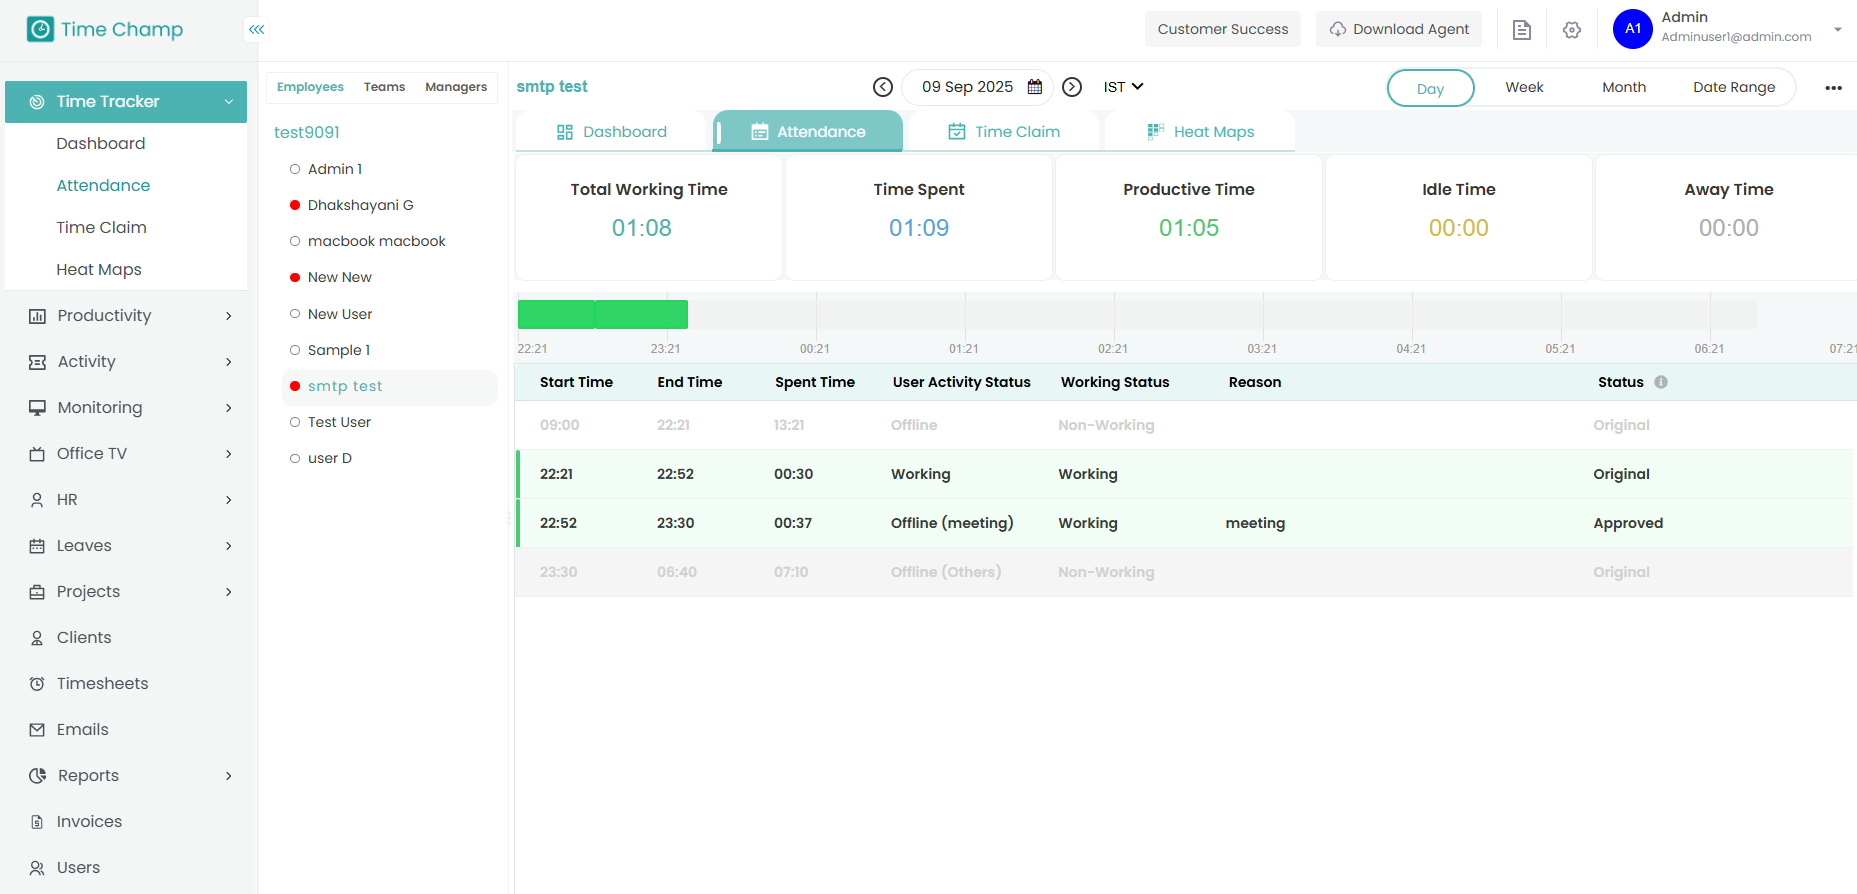Click the Status column info icon
Screen dimensions: 1857x894
(1660, 382)
